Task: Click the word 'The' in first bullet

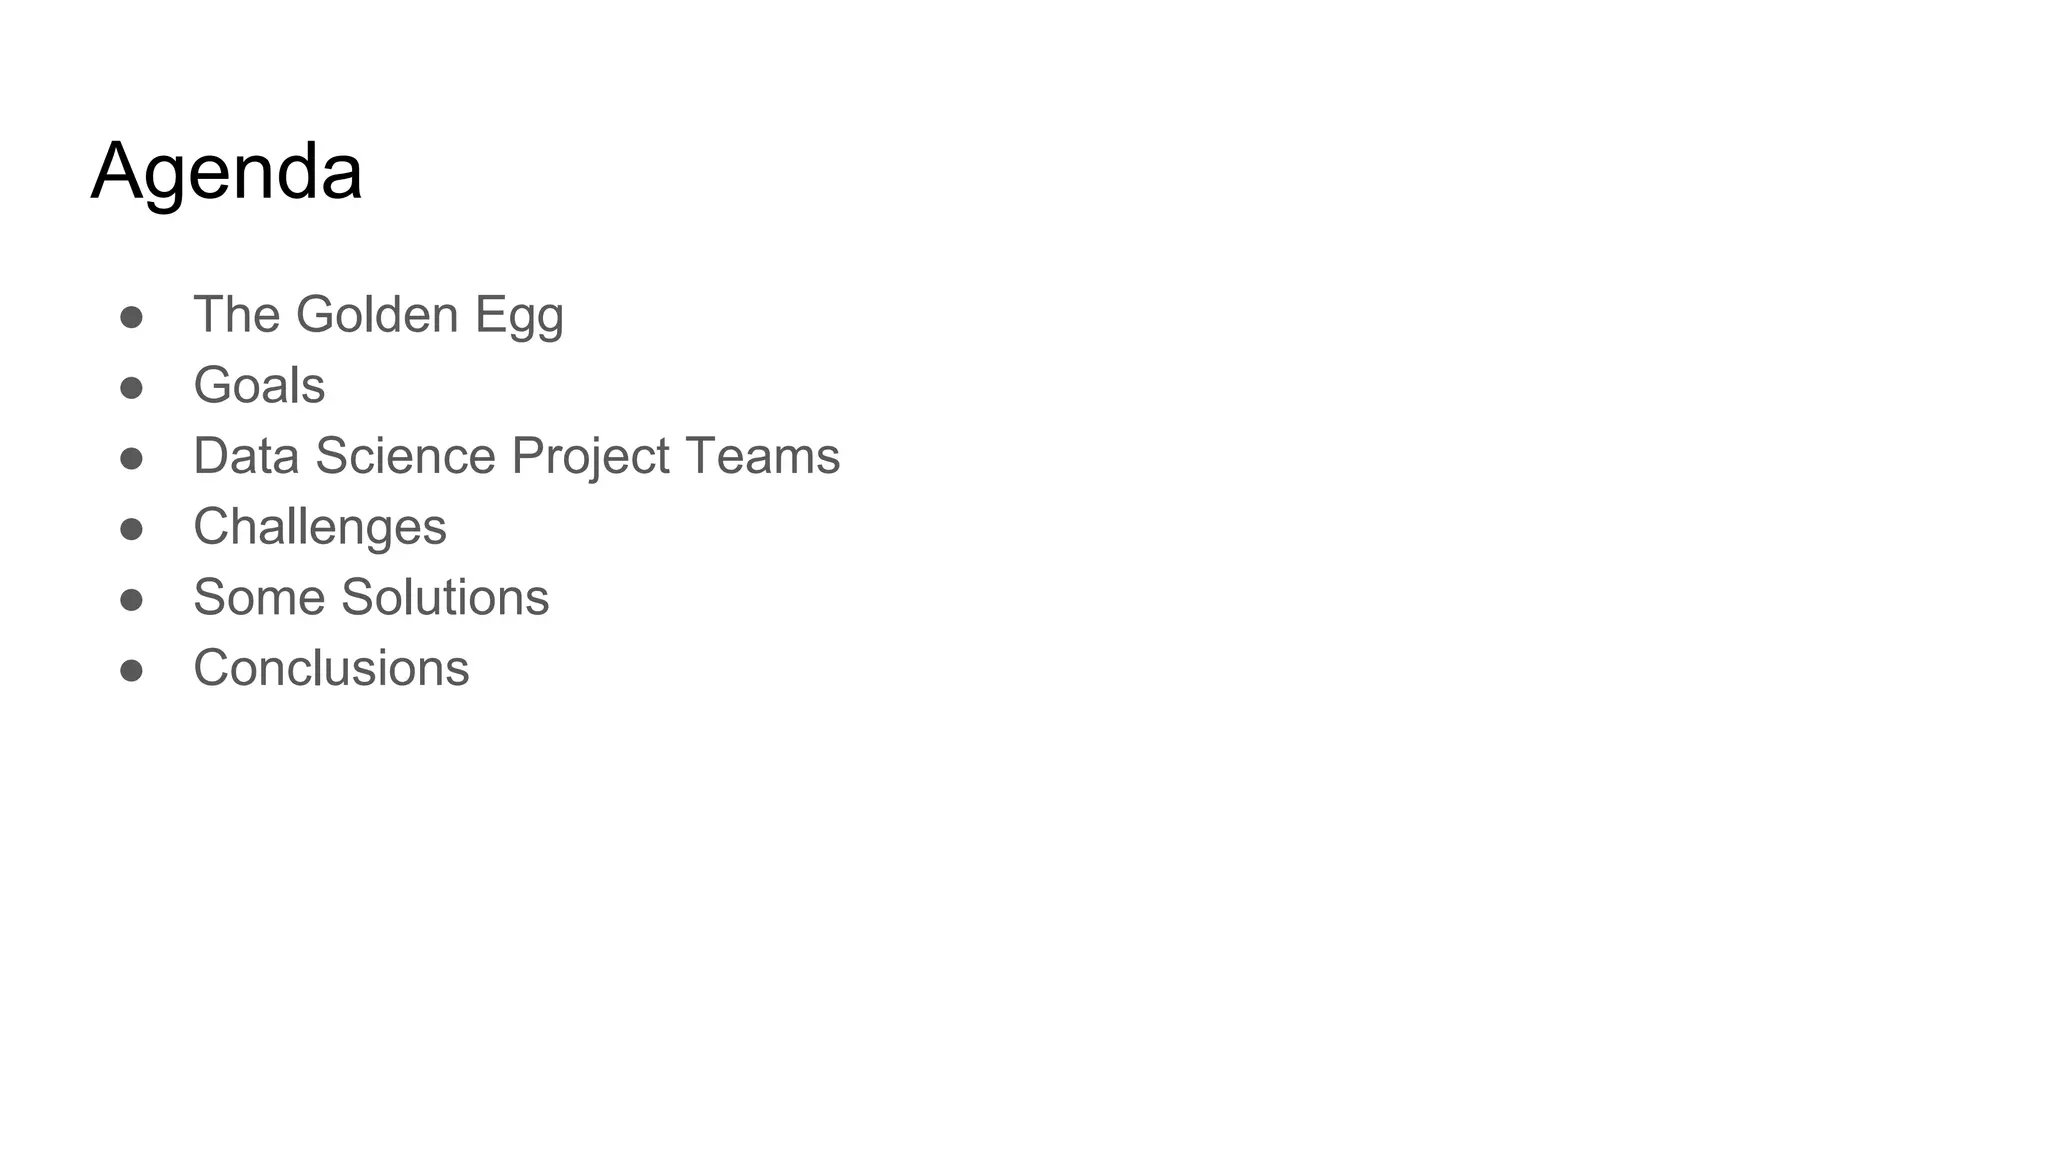Action: point(237,314)
